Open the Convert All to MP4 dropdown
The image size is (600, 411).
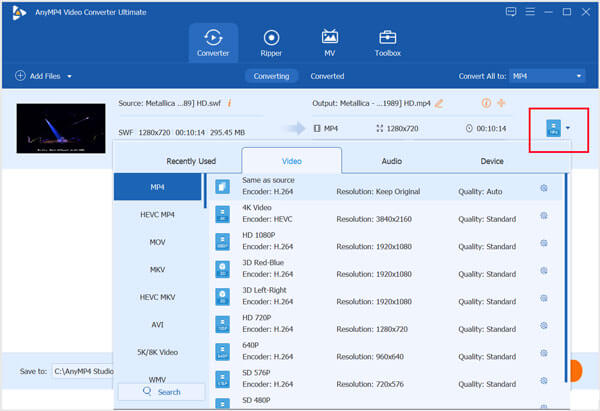point(548,76)
